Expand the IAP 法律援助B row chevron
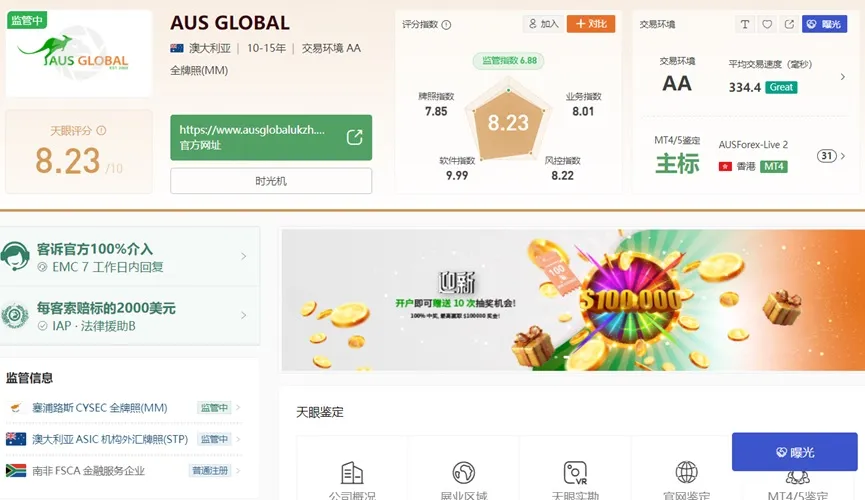The height and width of the screenshot is (500, 865). click(244, 315)
